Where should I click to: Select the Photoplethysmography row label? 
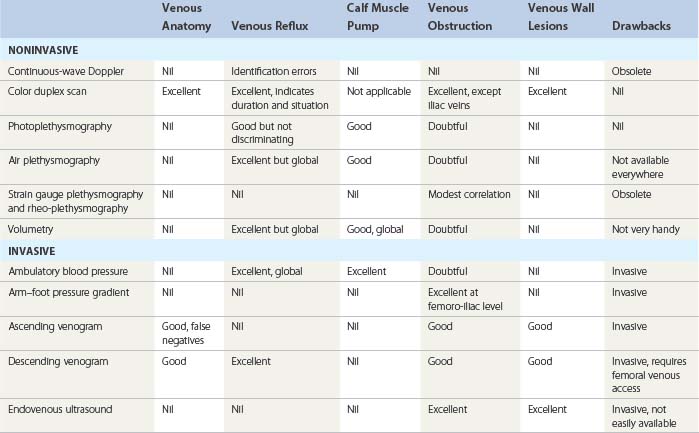(x=60, y=125)
